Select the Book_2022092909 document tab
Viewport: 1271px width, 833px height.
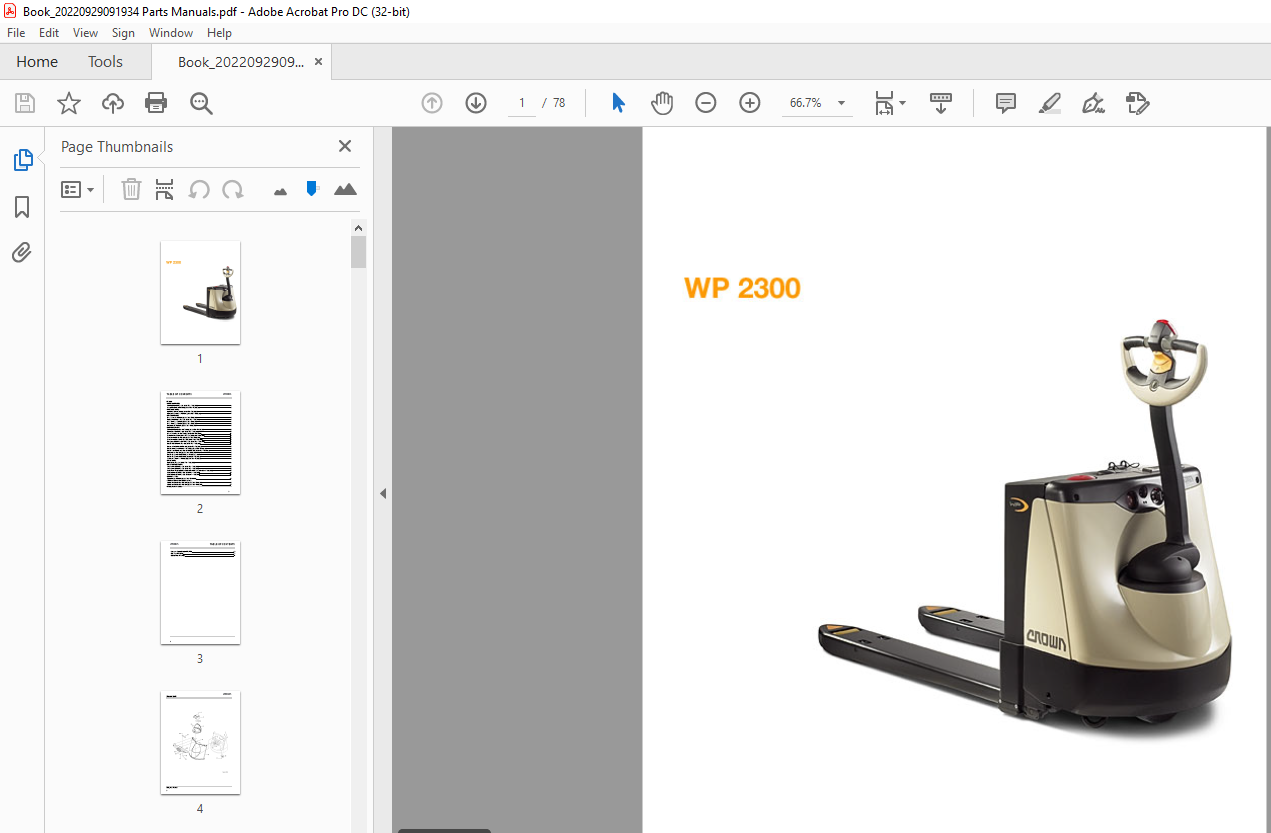241,62
